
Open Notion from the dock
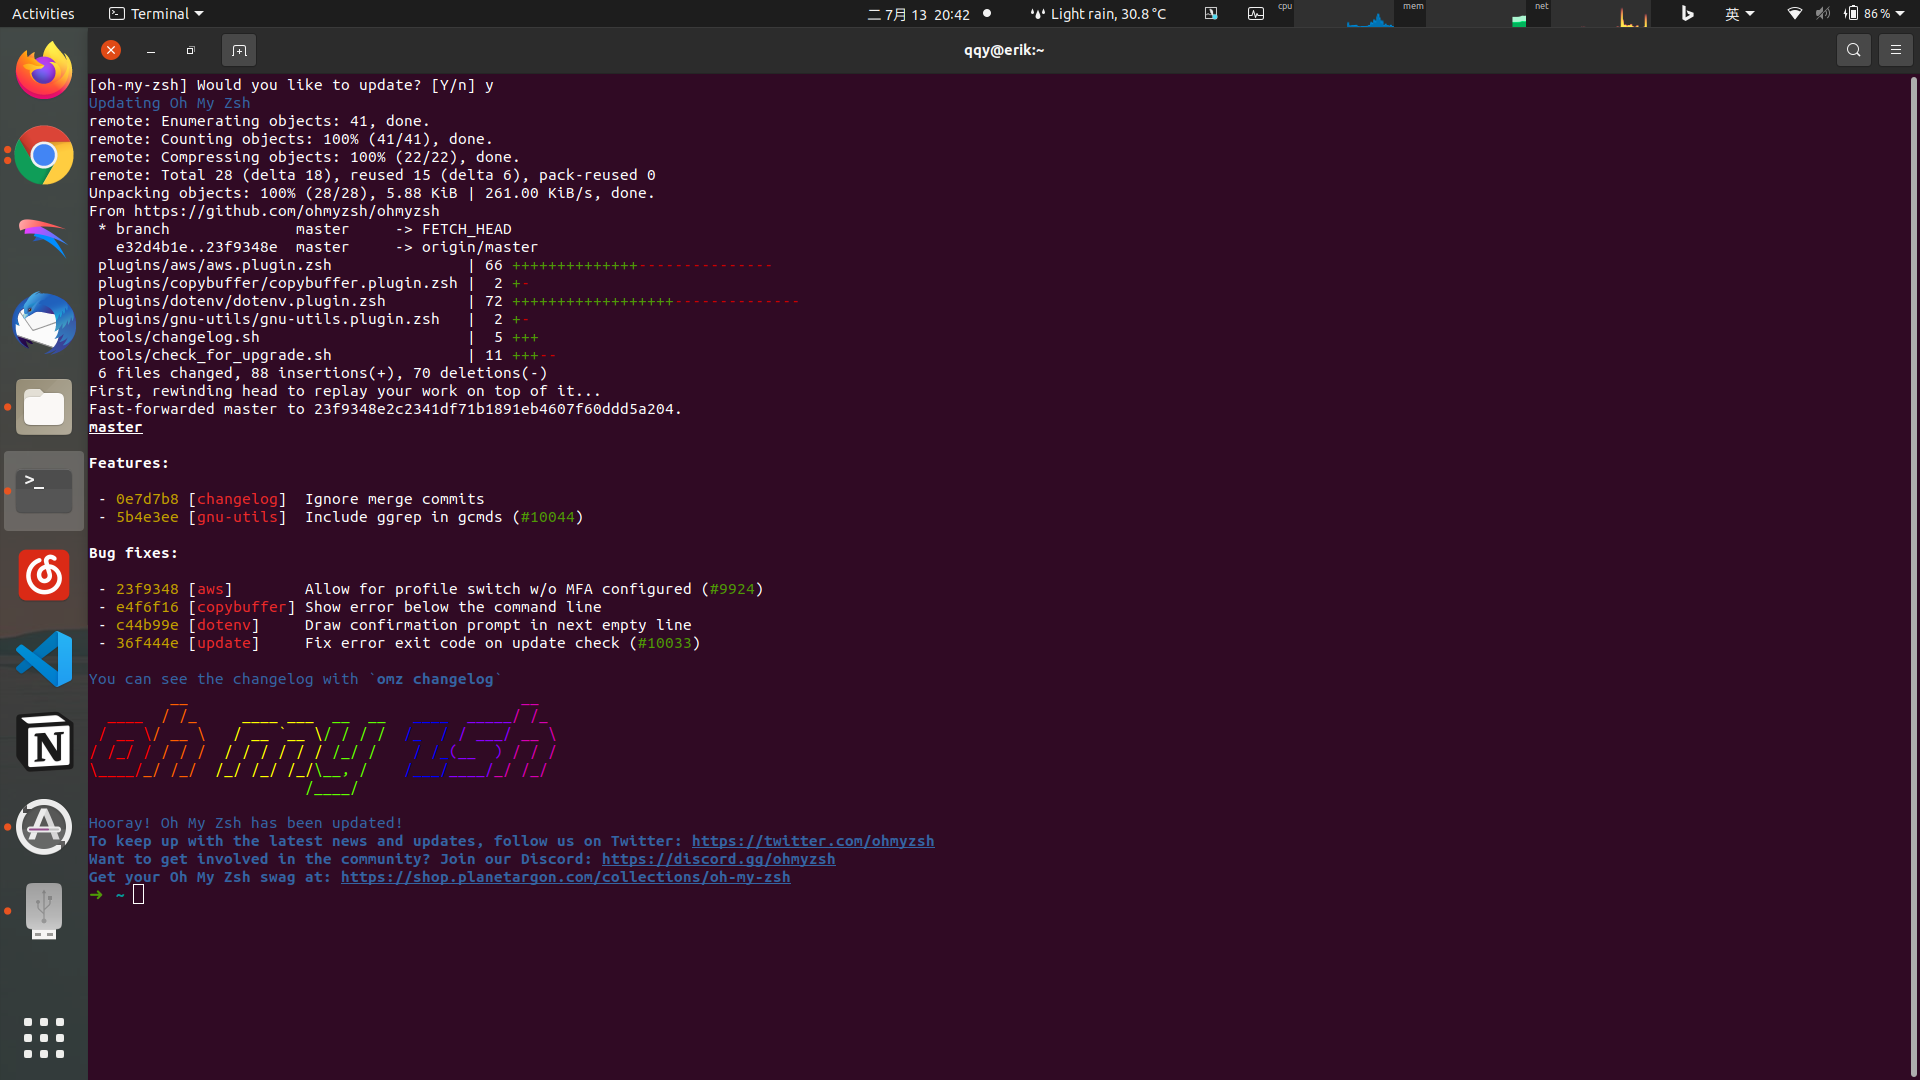coord(44,743)
